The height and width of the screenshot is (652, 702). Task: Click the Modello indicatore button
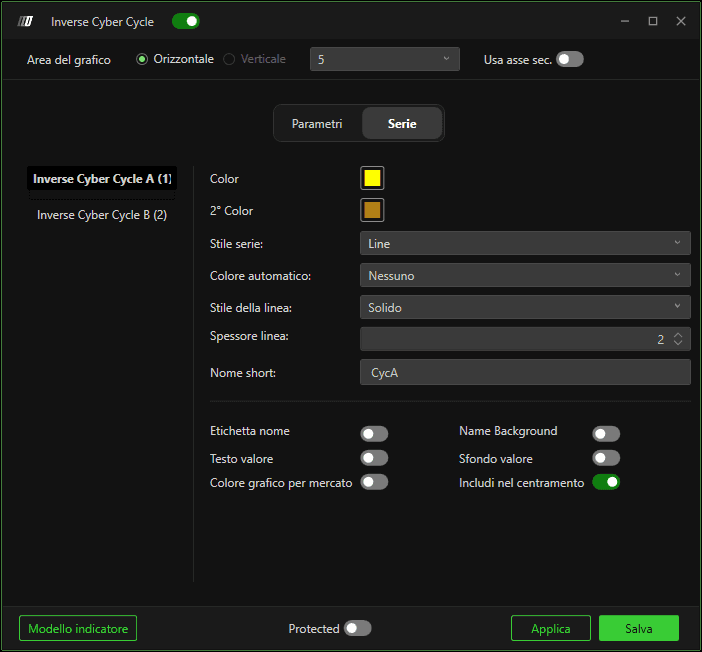point(78,628)
